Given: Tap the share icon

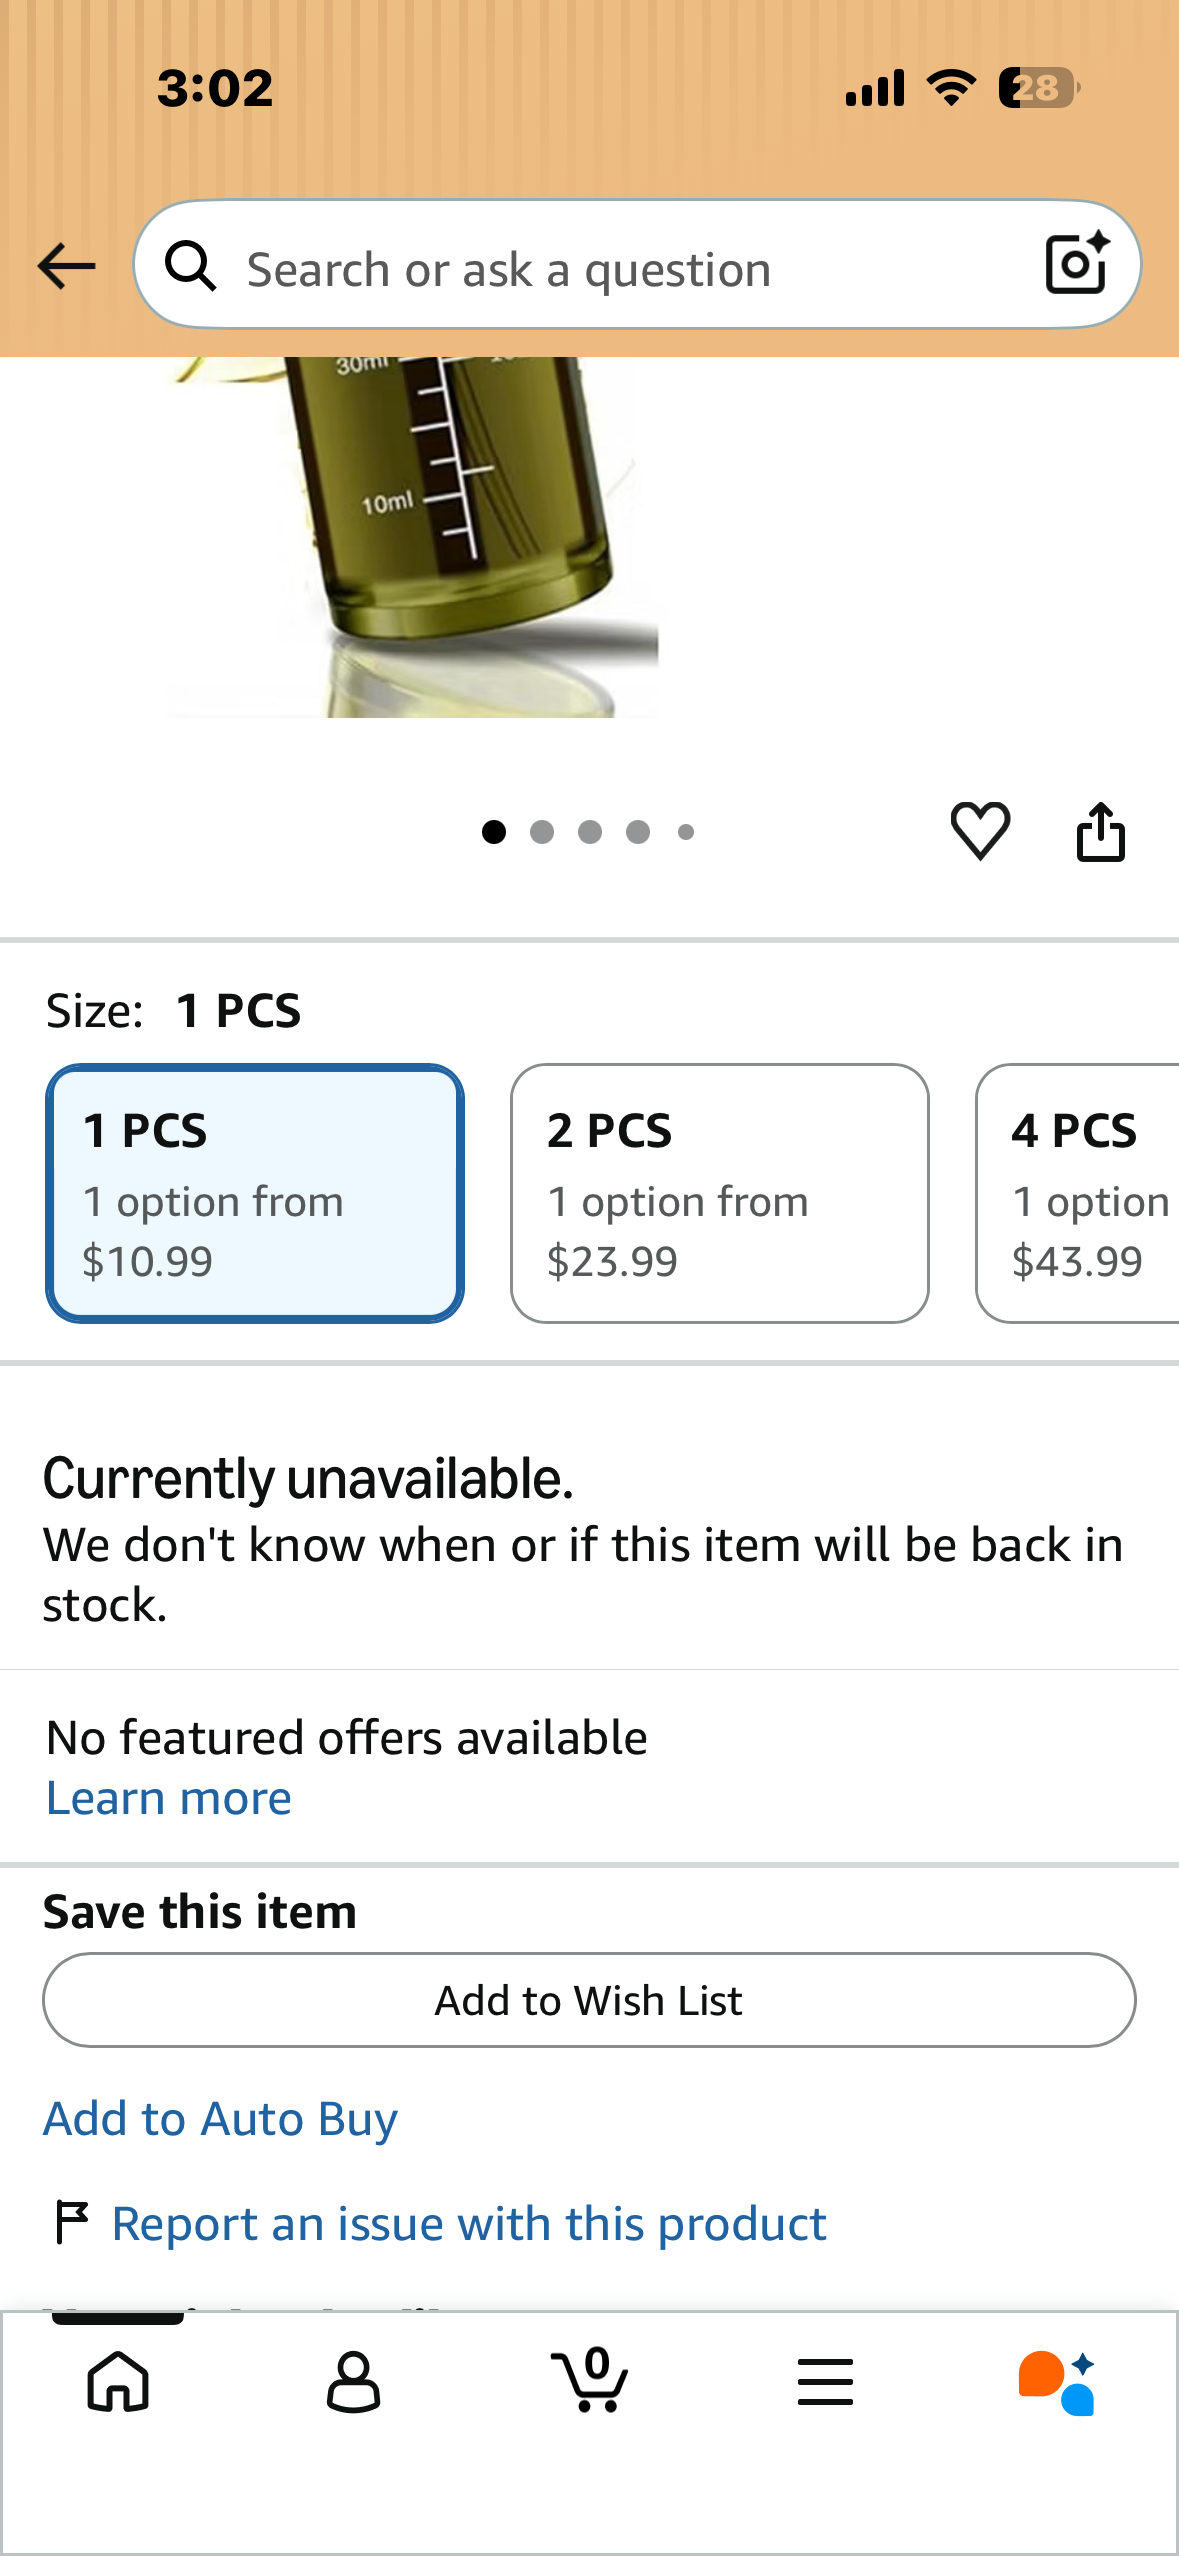Looking at the screenshot, I should pos(1101,831).
